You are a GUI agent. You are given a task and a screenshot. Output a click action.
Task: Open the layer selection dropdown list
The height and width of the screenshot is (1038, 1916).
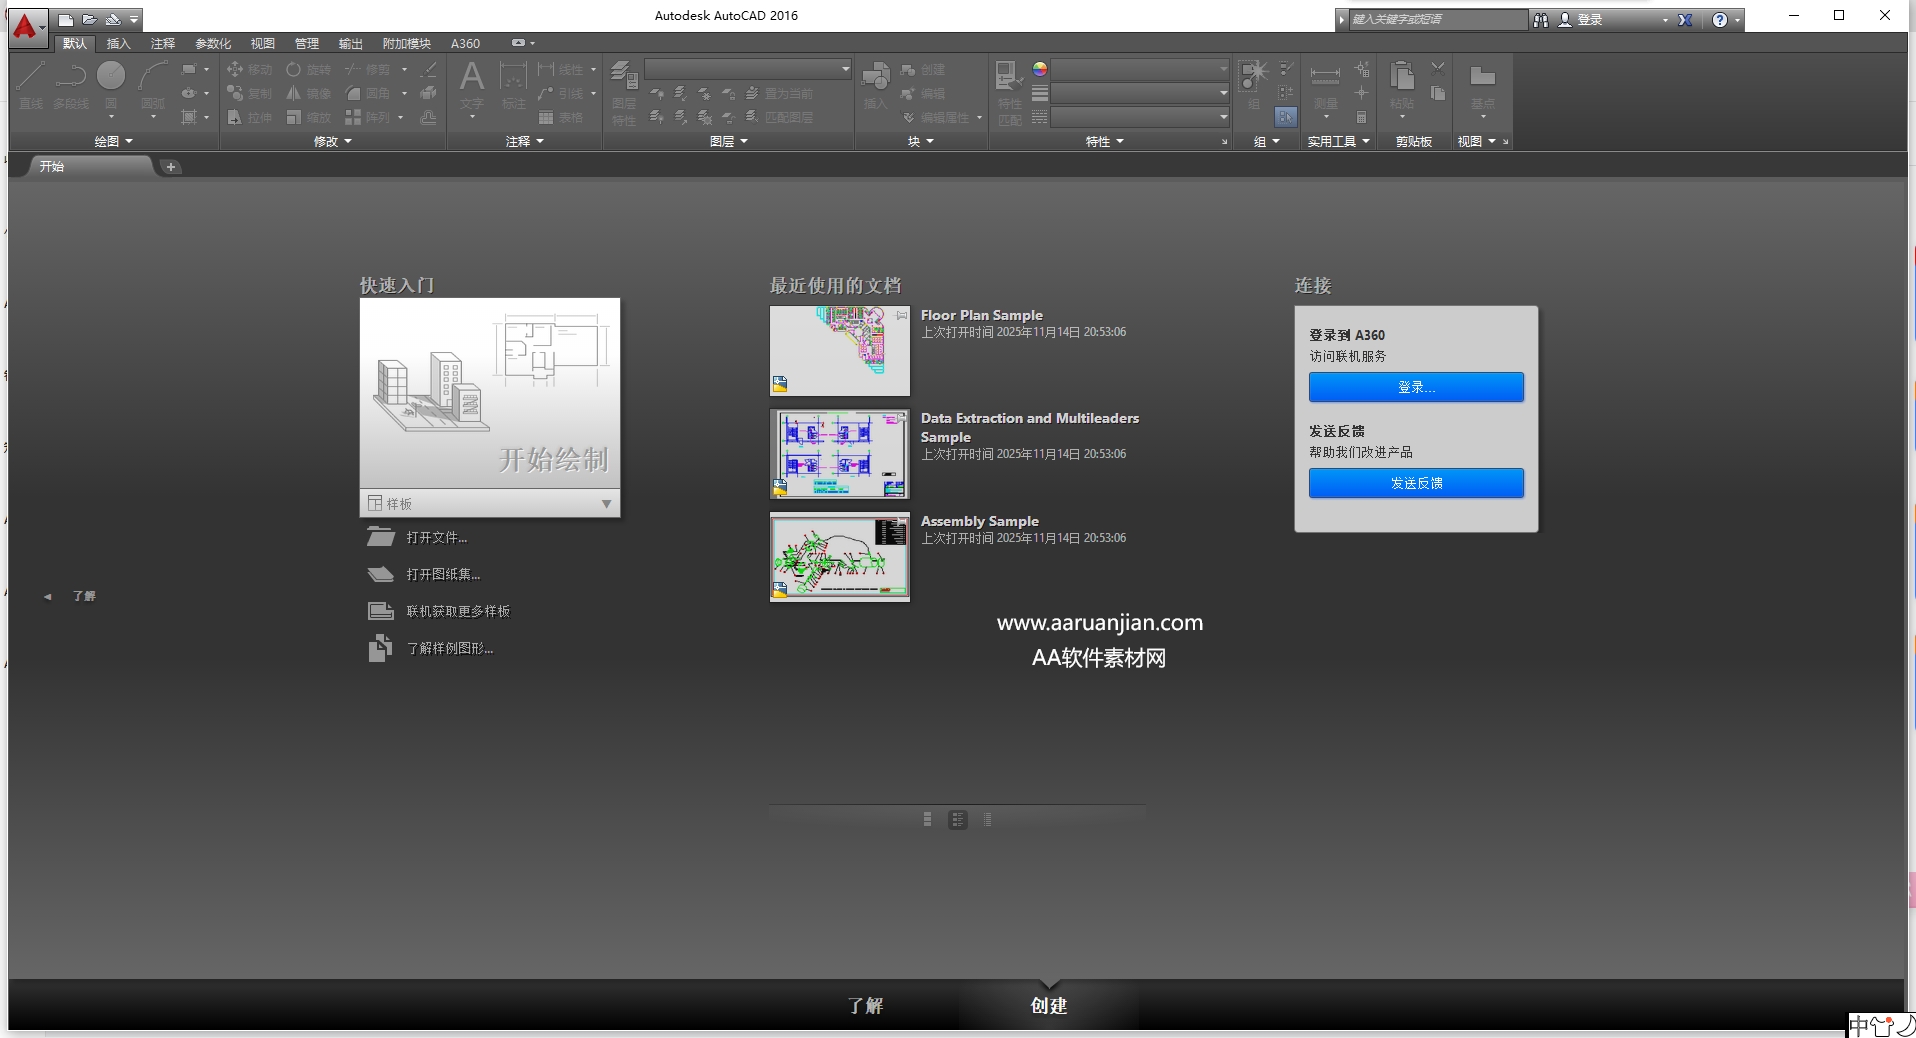coord(843,69)
